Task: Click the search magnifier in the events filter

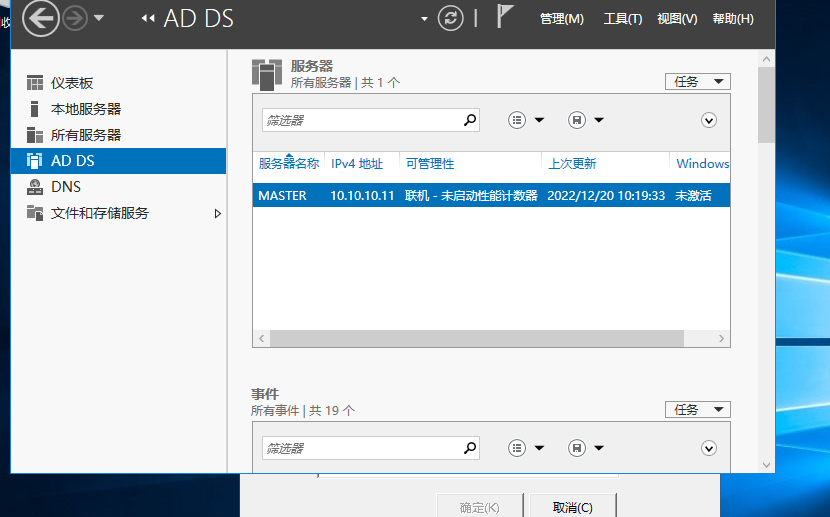Action: [470, 448]
